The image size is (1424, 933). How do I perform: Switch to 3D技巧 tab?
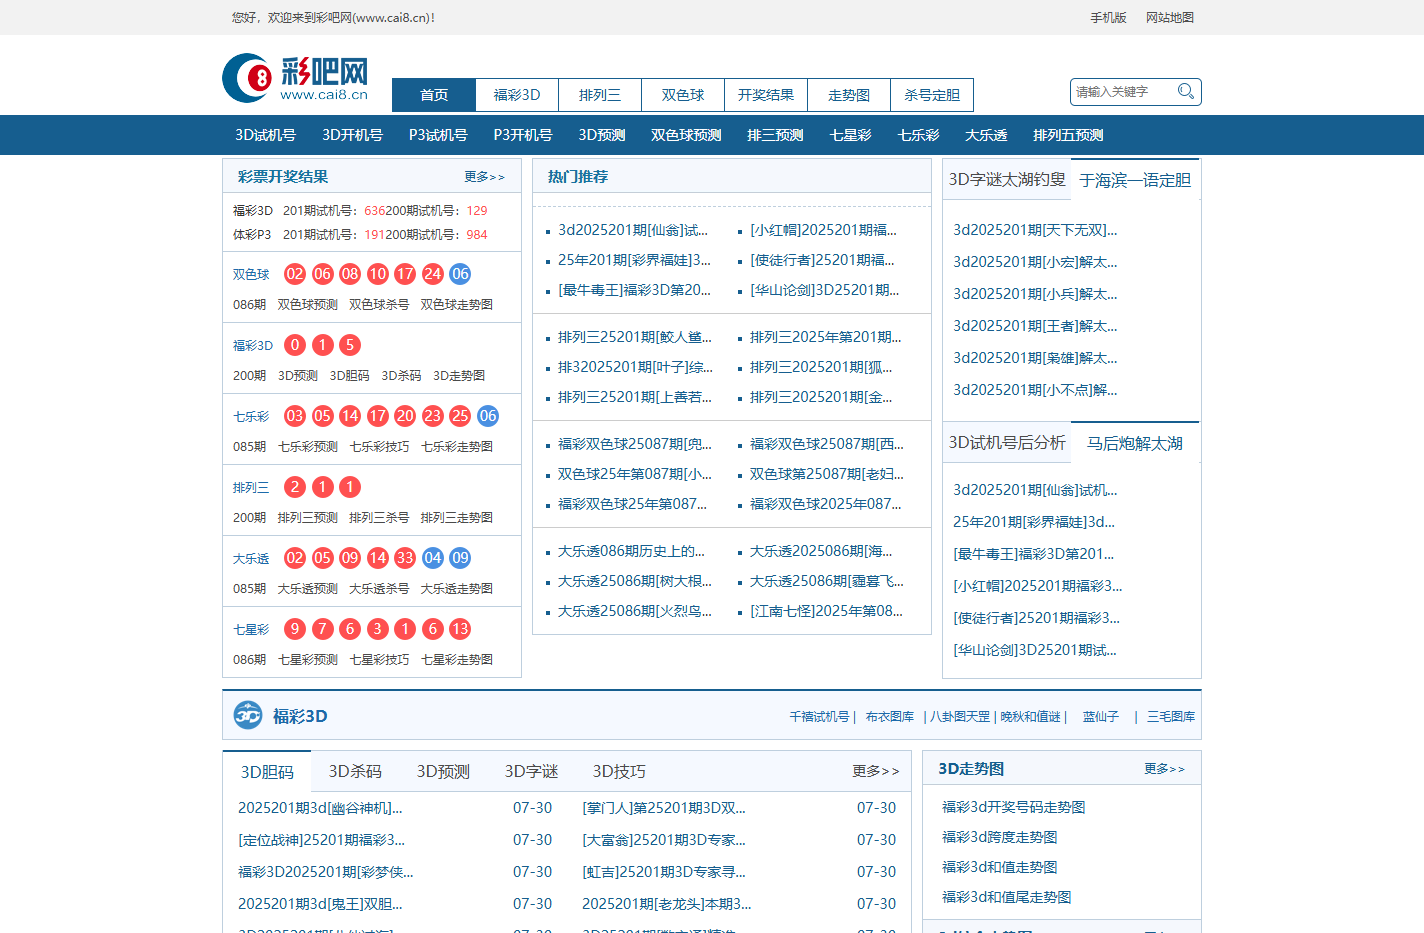(619, 772)
